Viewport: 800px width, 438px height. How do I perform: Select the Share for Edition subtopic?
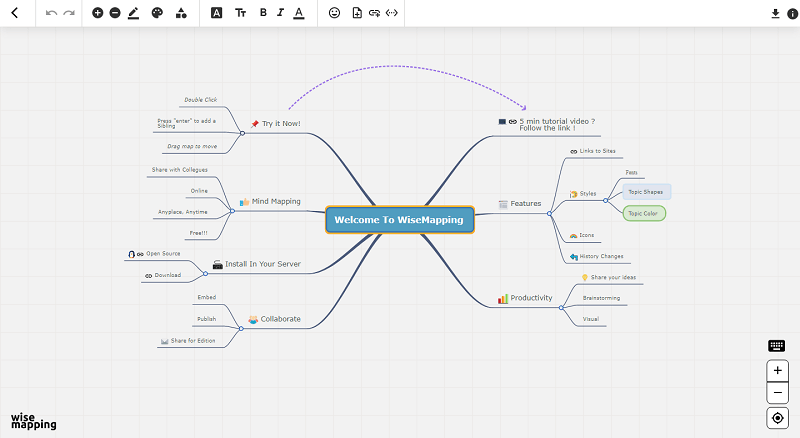(x=193, y=340)
